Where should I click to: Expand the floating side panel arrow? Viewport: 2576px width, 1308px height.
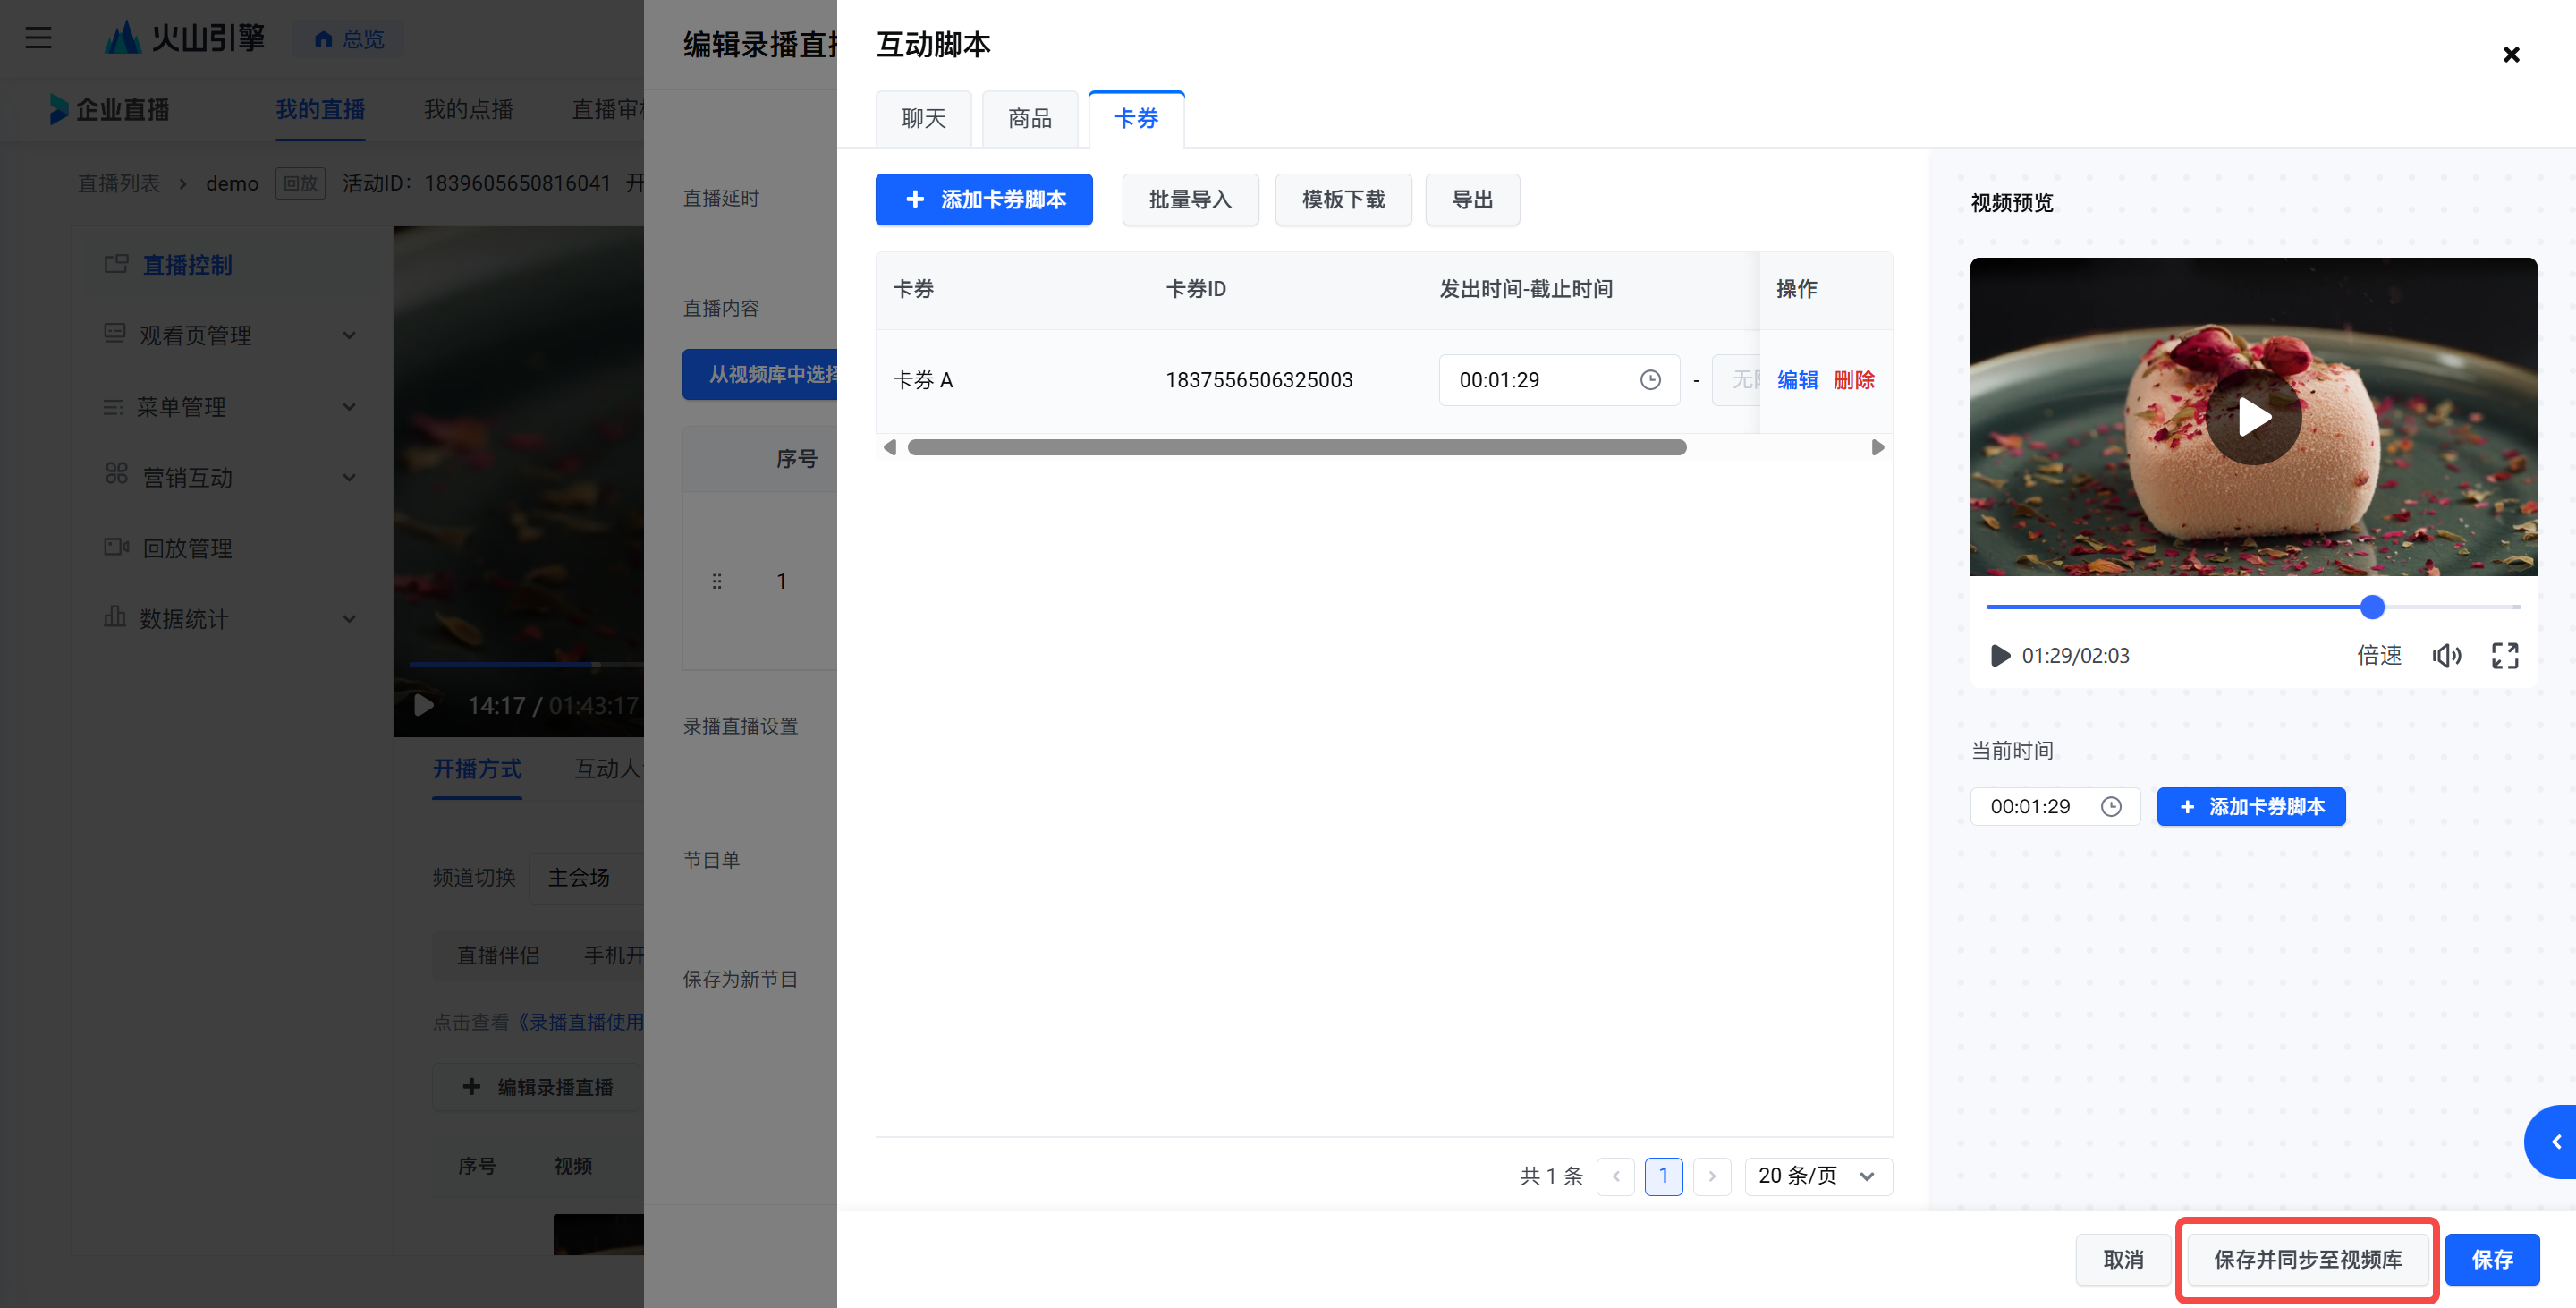tap(2556, 1142)
